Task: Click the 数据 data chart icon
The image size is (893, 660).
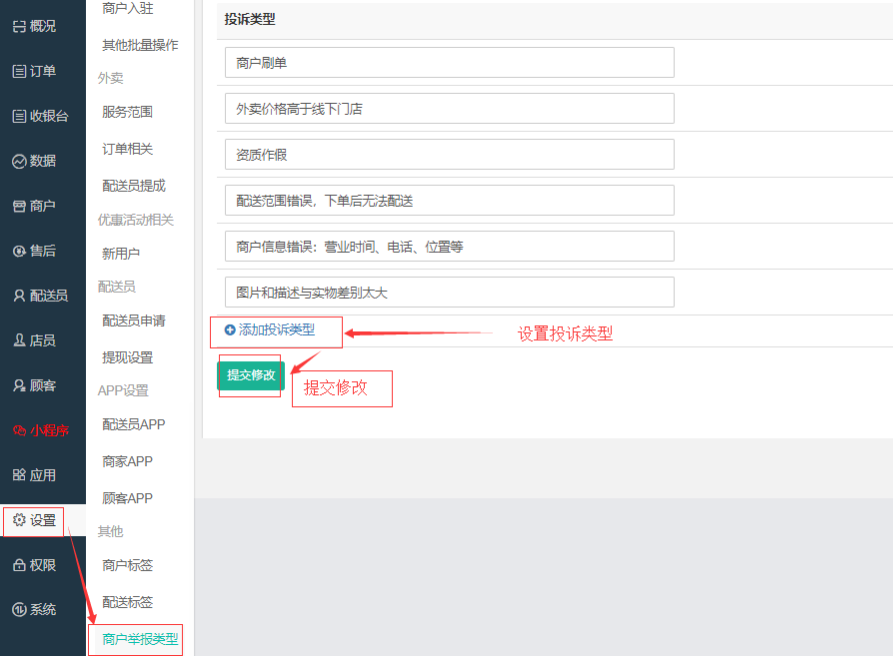Action: pos(19,161)
